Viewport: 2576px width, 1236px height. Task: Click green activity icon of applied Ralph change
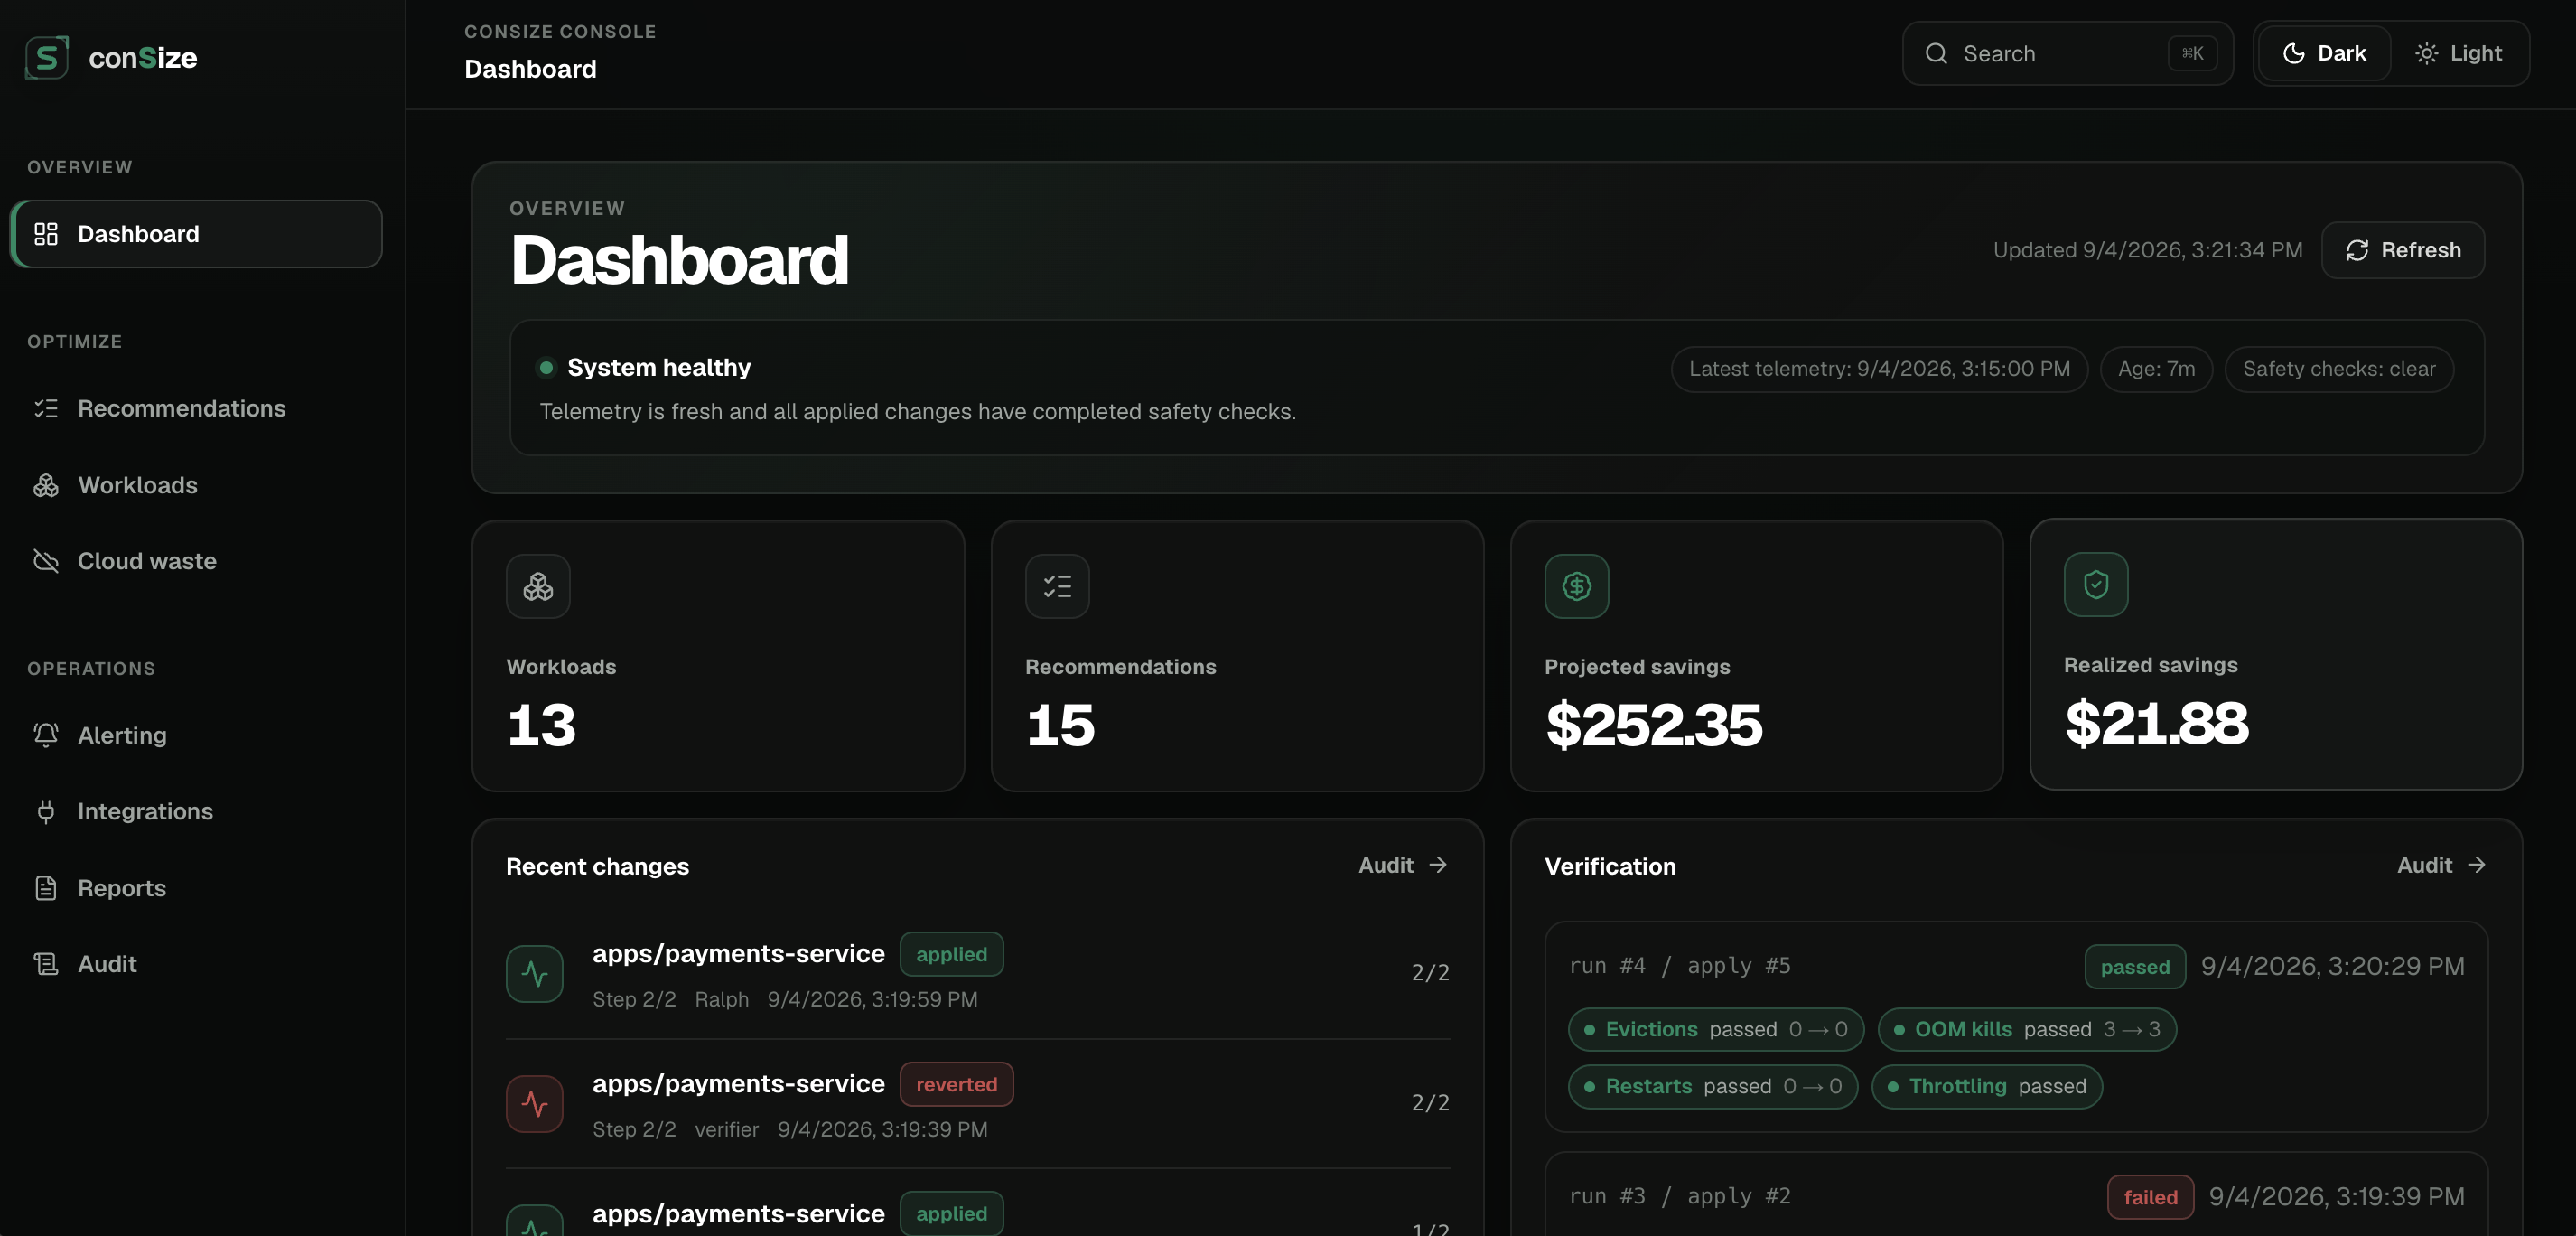[x=535, y=974]
